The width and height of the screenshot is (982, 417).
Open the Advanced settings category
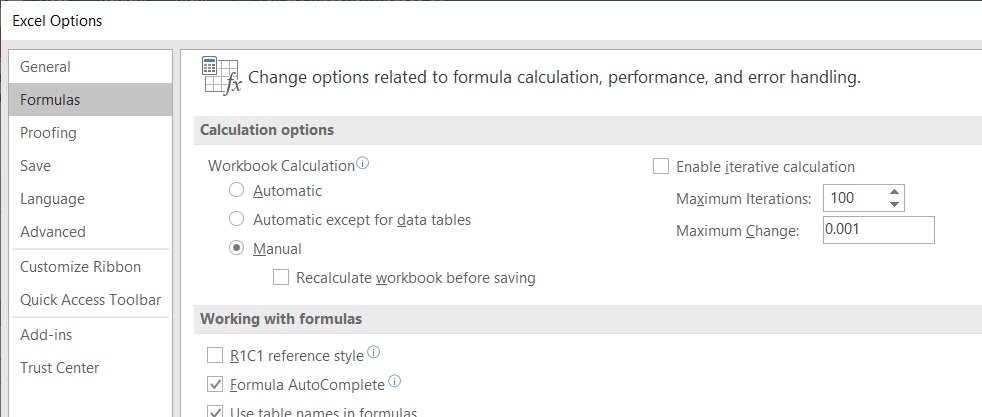53,232
